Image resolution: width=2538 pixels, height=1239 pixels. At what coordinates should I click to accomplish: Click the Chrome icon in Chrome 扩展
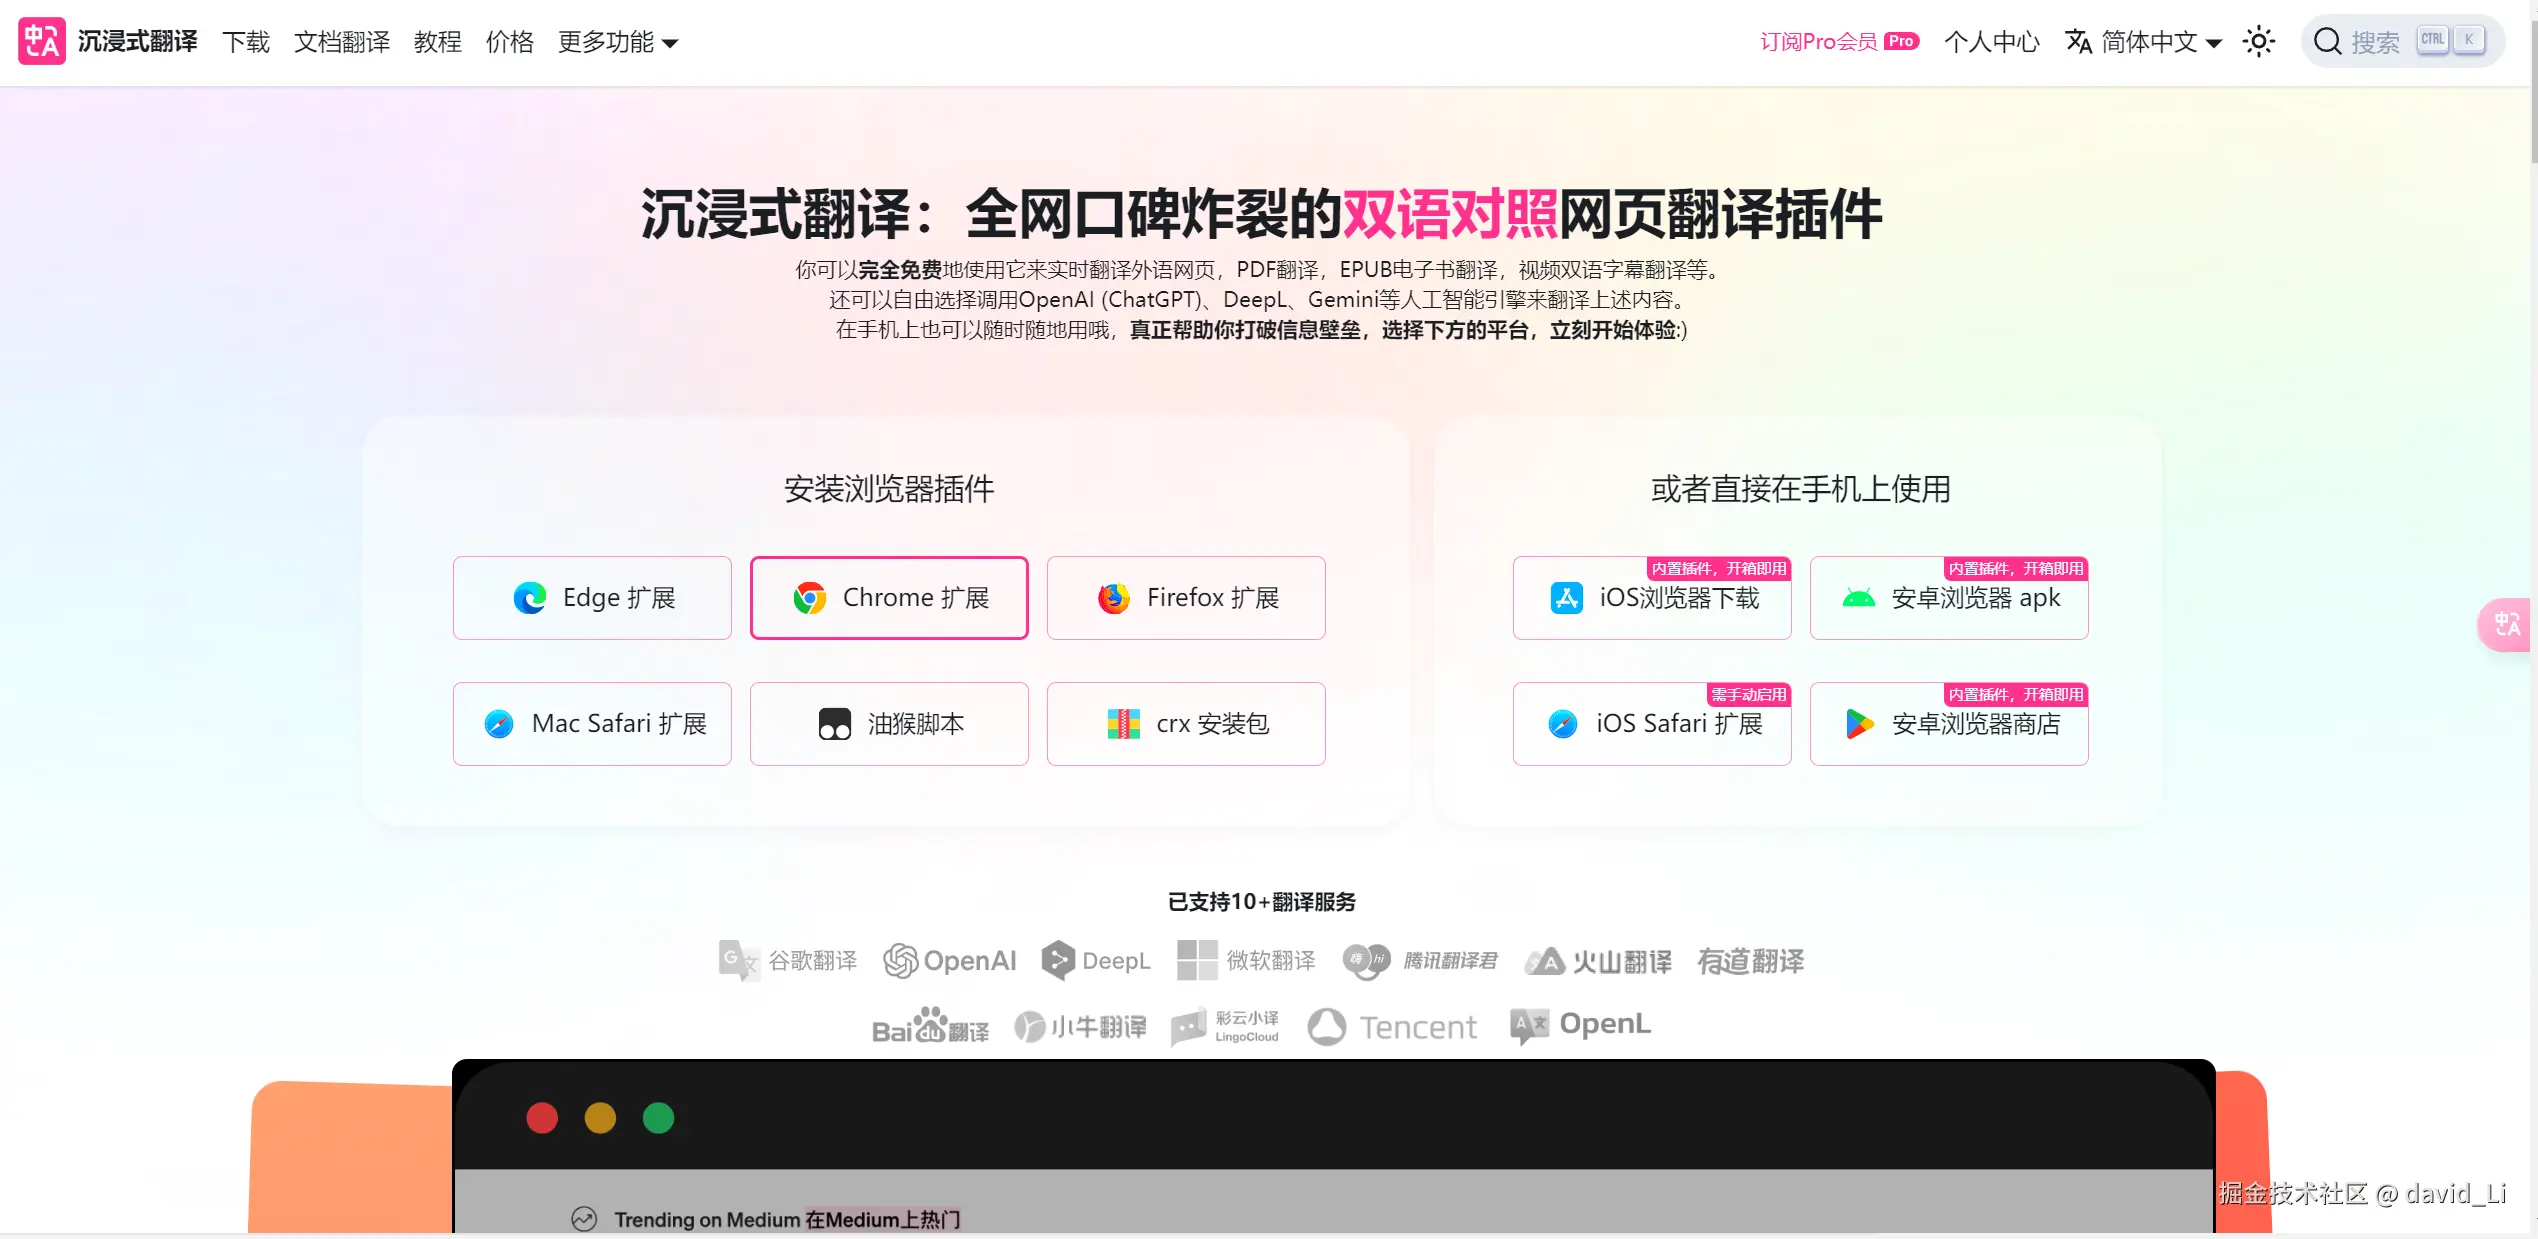point(810,598)
